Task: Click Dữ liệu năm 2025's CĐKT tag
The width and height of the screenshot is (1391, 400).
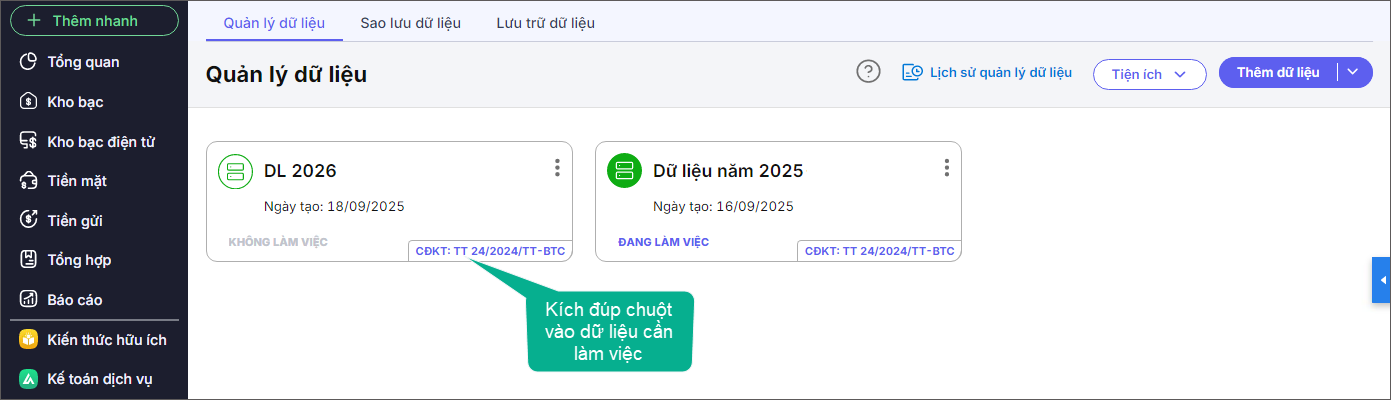Action: pyautogui.click(x=879, y=251)
